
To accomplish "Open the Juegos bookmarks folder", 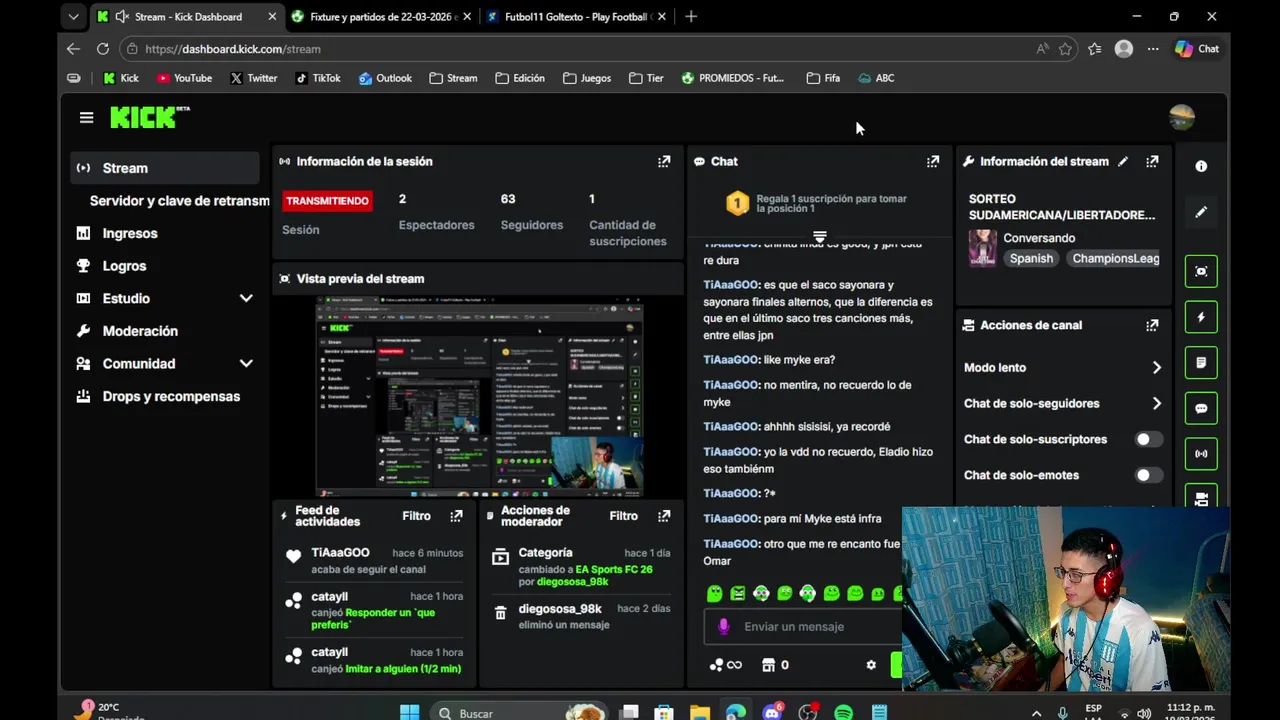I will pos(587,78).
